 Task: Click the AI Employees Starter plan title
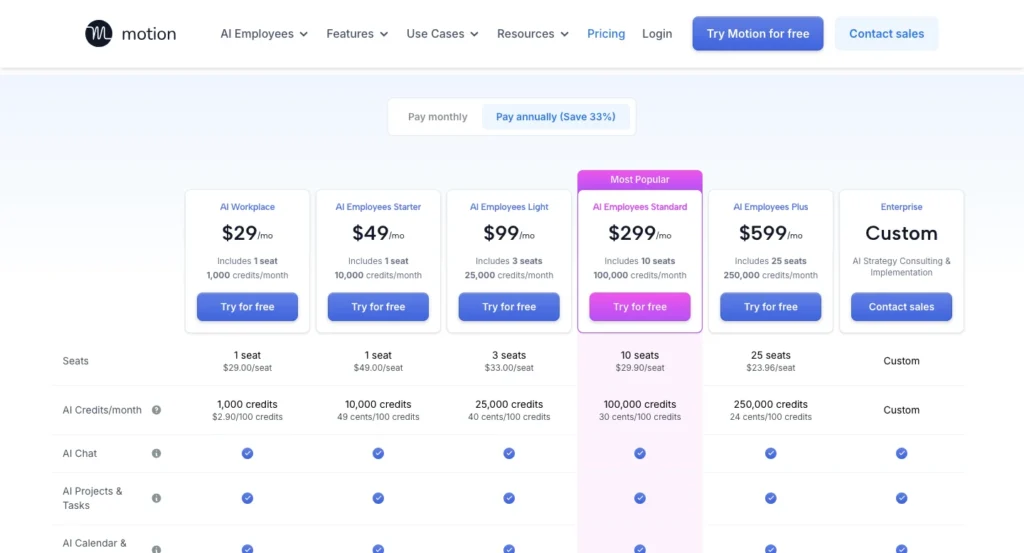coord(378,207)
